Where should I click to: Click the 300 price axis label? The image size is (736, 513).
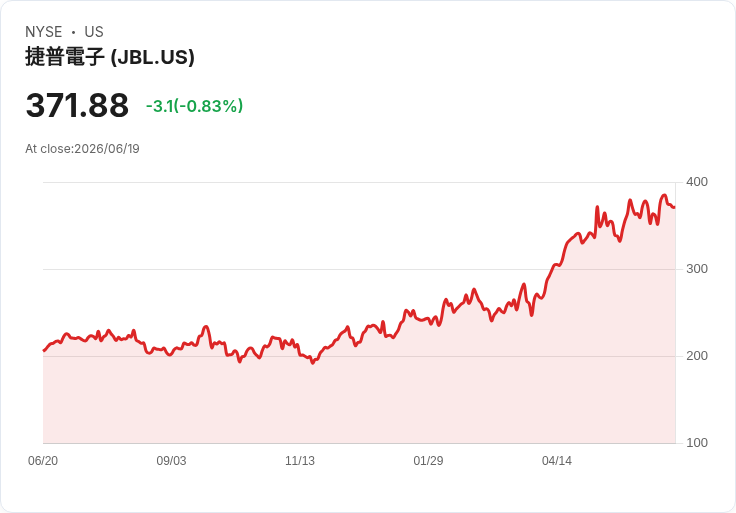click(697, 269)
